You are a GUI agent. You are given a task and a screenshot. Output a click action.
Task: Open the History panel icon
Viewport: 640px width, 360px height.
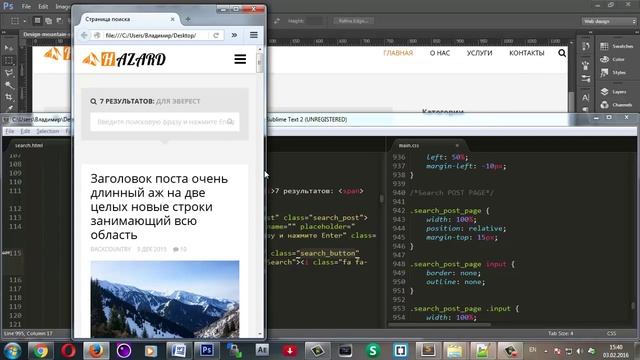(x=586, y=46)
